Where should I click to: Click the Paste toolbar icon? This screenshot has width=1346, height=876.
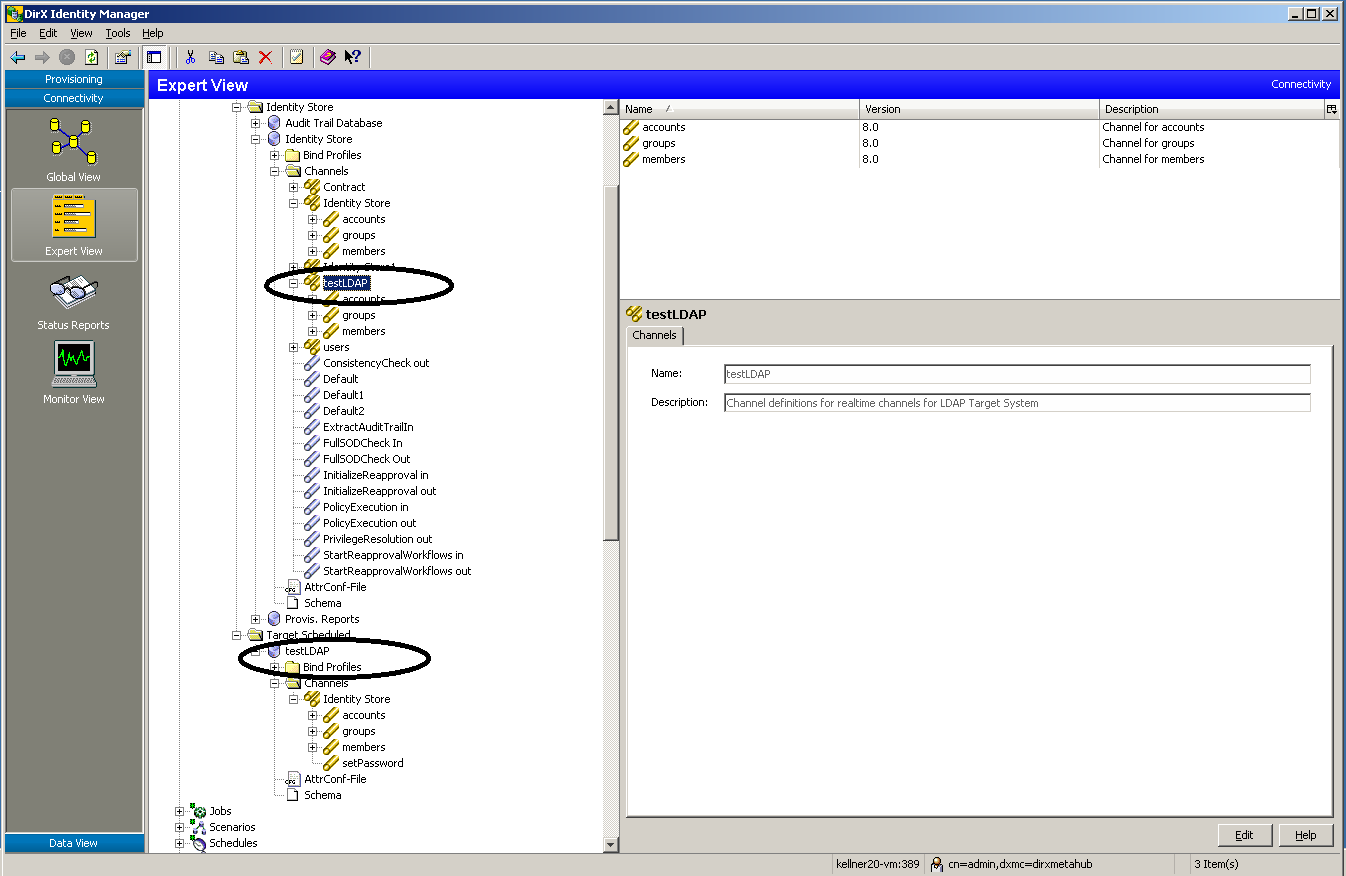[241, 57]
